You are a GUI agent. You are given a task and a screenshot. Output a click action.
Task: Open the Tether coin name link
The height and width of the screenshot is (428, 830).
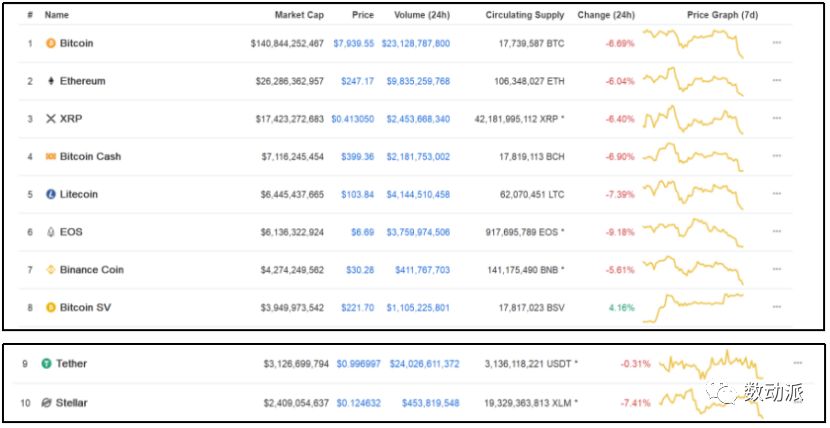coord(71,363)
